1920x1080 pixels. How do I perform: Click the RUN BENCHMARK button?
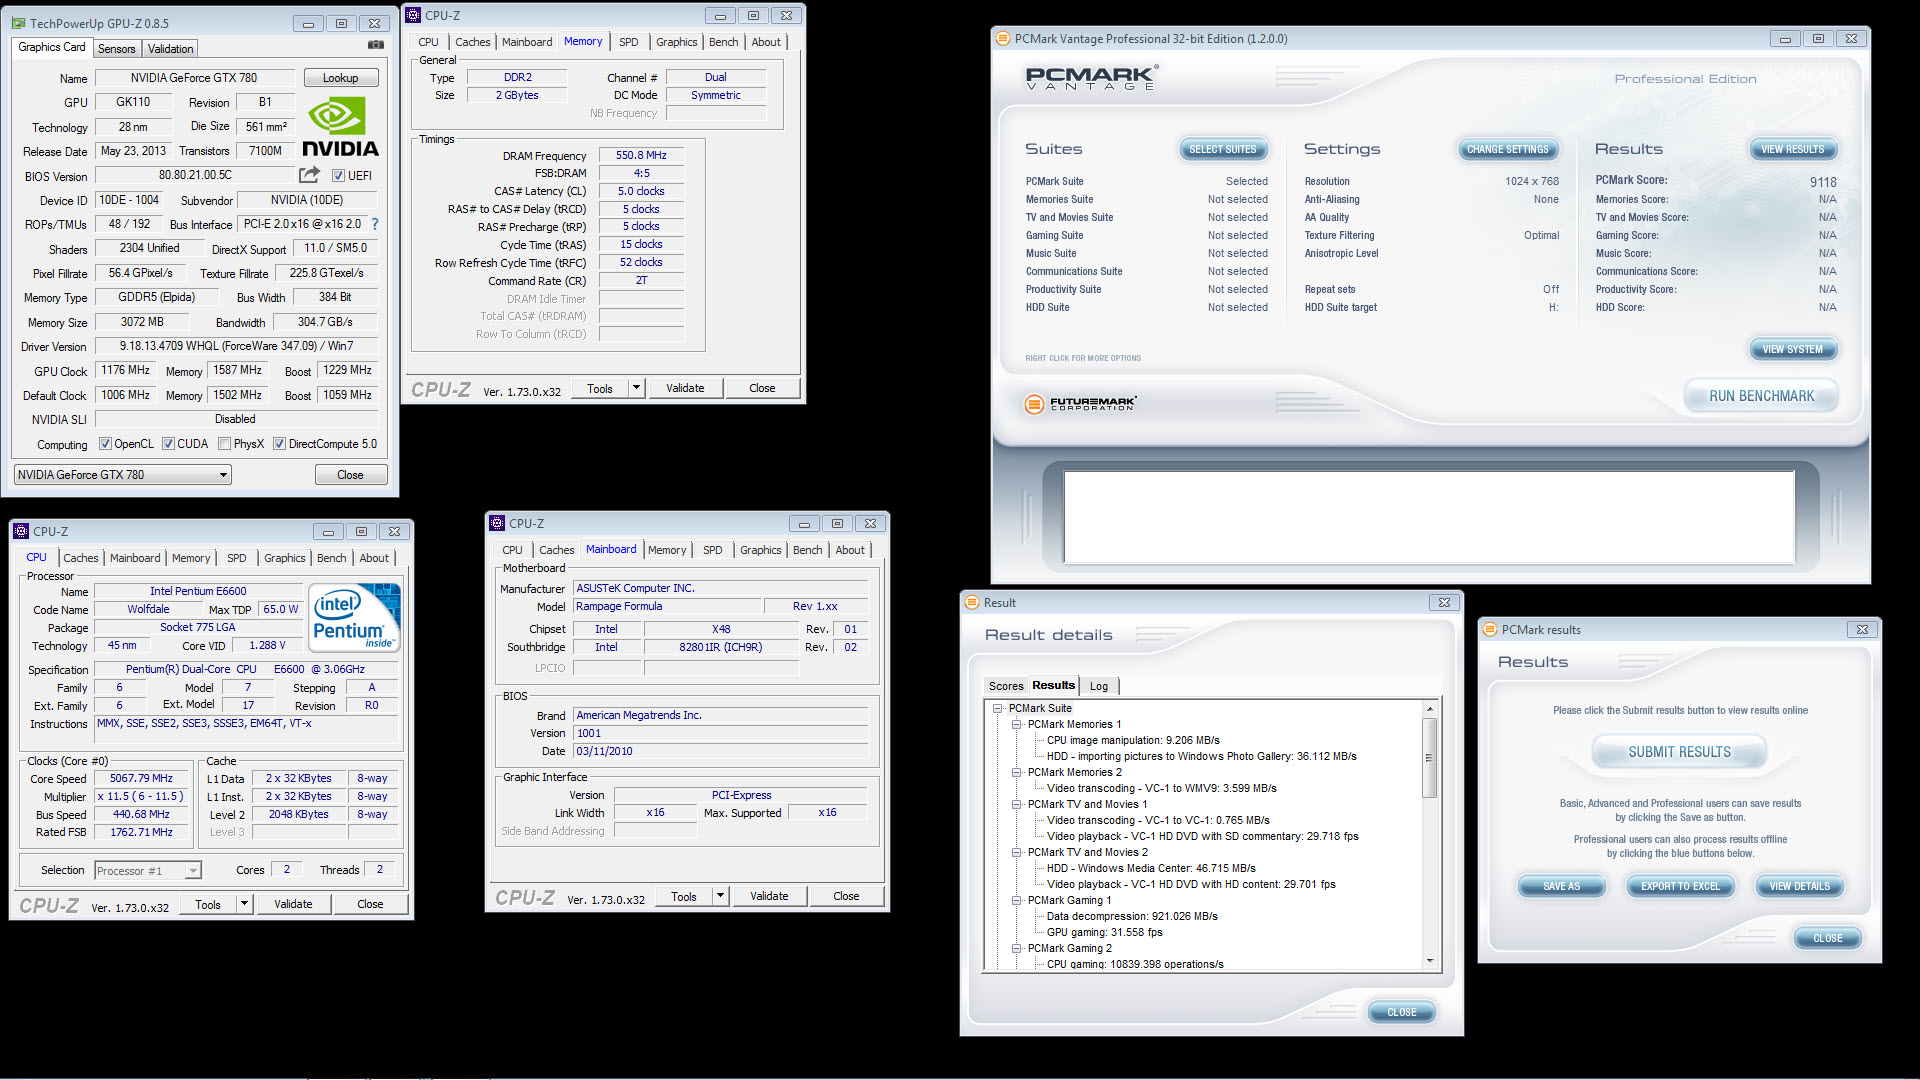pos(1761,396)
